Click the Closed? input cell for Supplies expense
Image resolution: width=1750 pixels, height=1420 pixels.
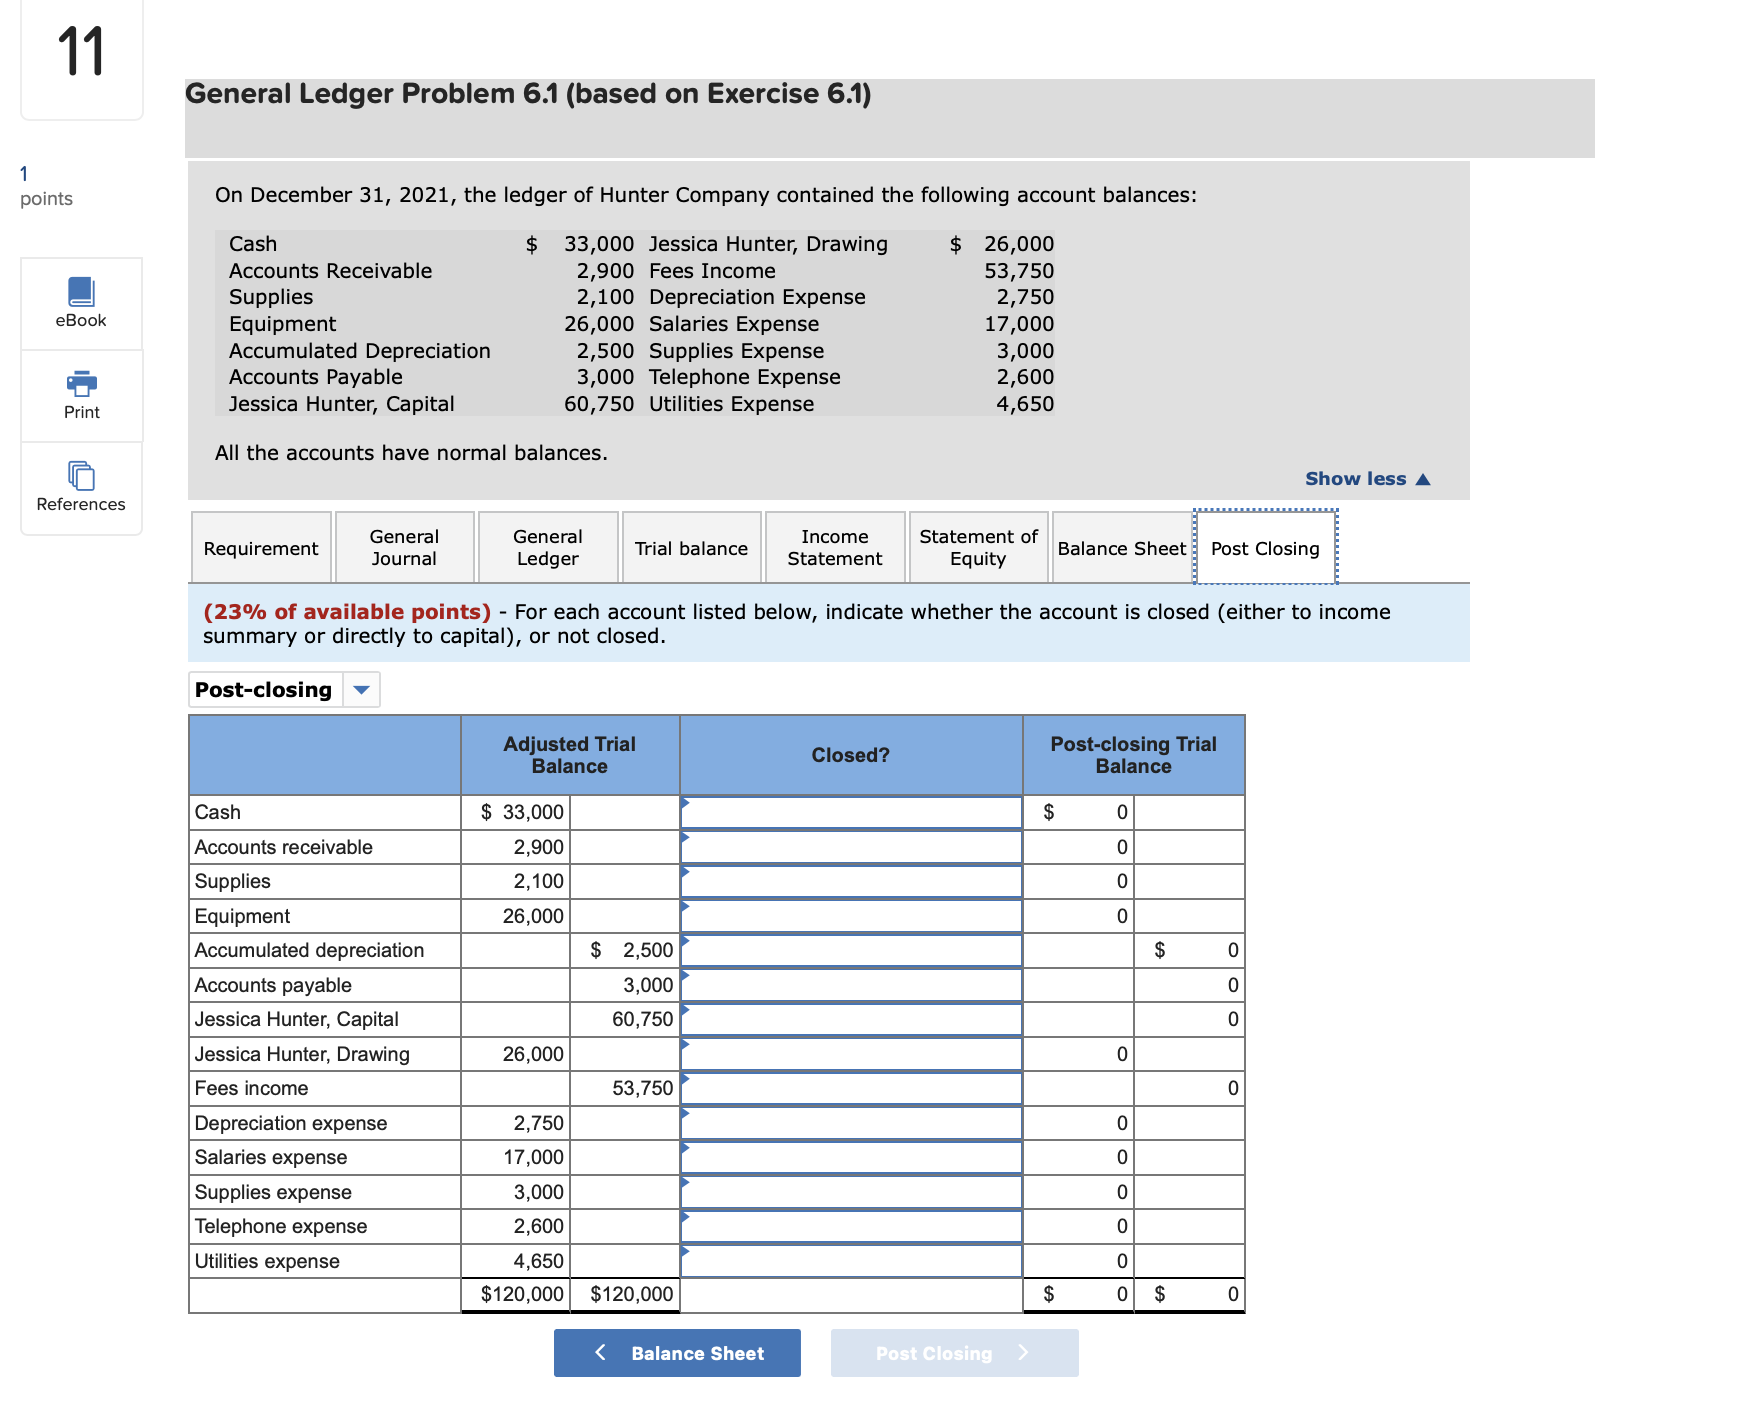(x=850, y=1191)
